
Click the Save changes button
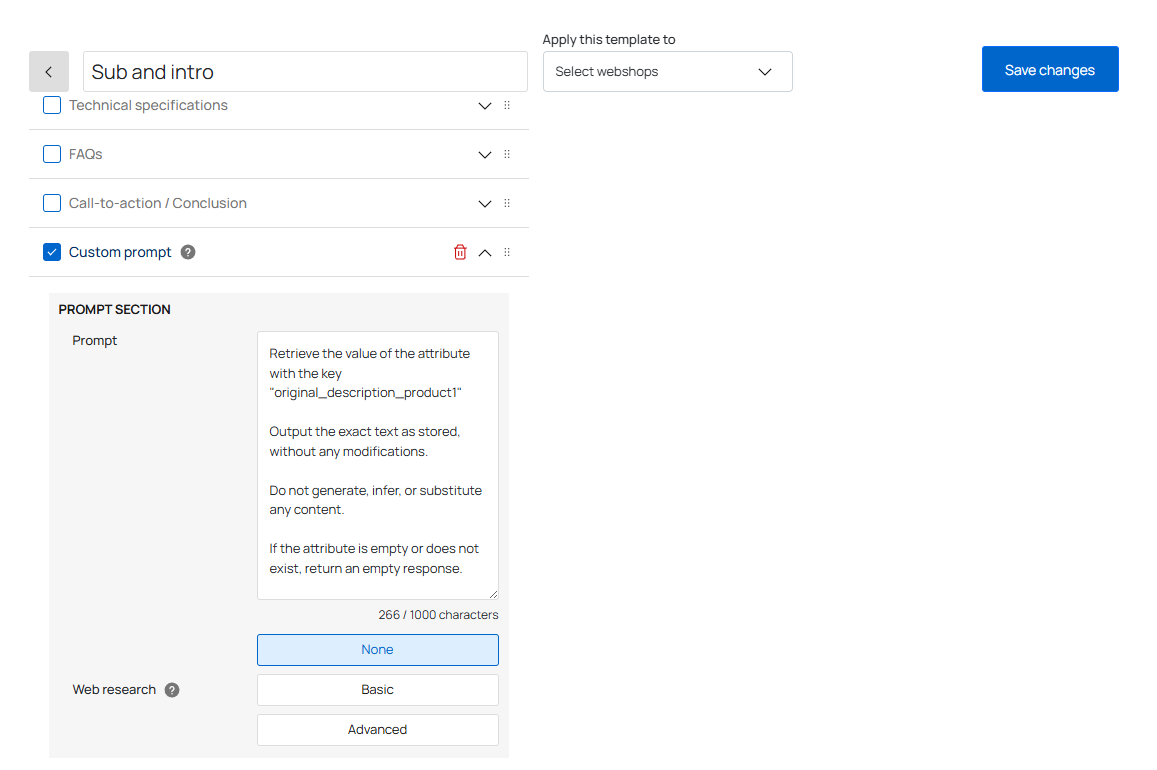point(1049,70)
